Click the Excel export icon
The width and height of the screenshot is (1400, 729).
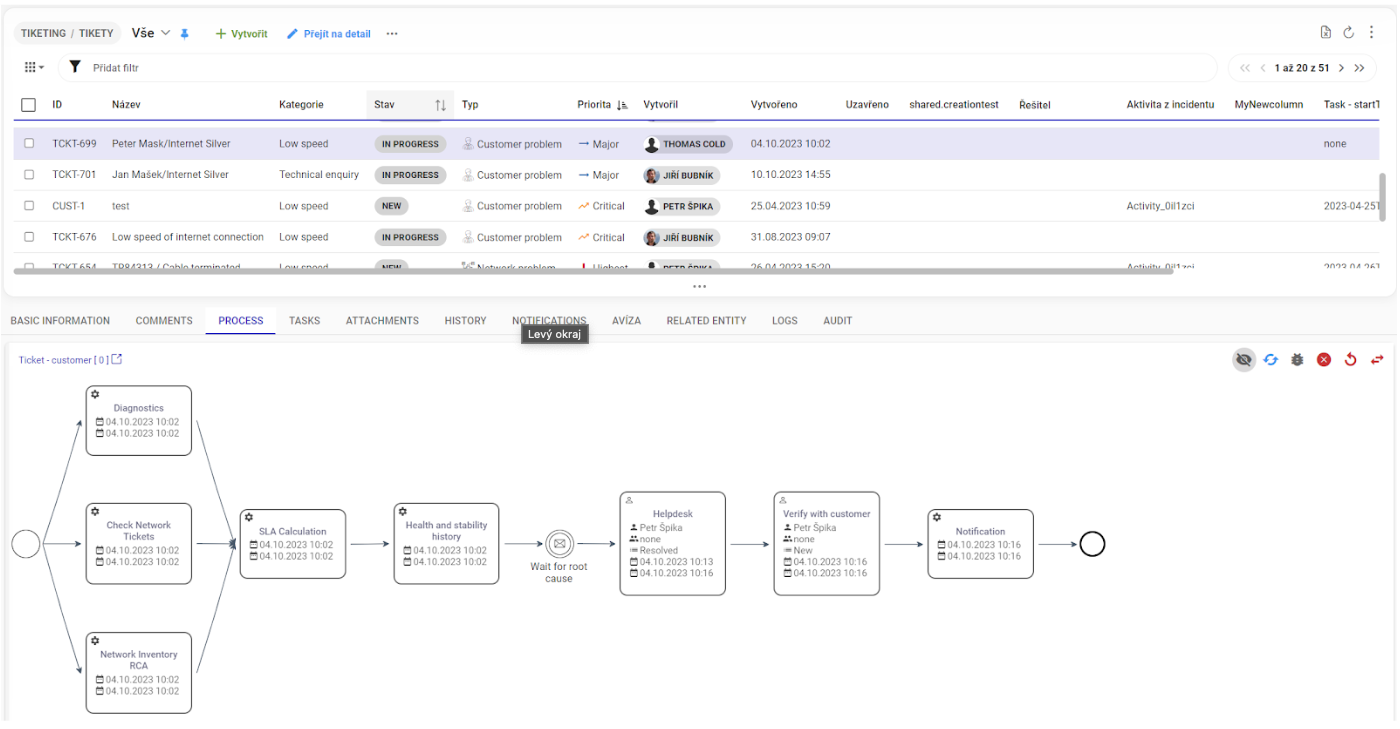(1326, 33)
